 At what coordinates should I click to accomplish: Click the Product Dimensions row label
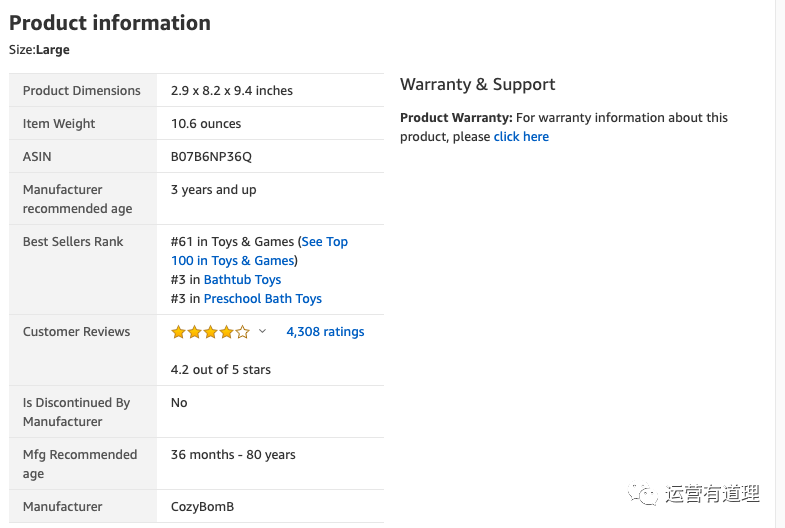point(82,91)
